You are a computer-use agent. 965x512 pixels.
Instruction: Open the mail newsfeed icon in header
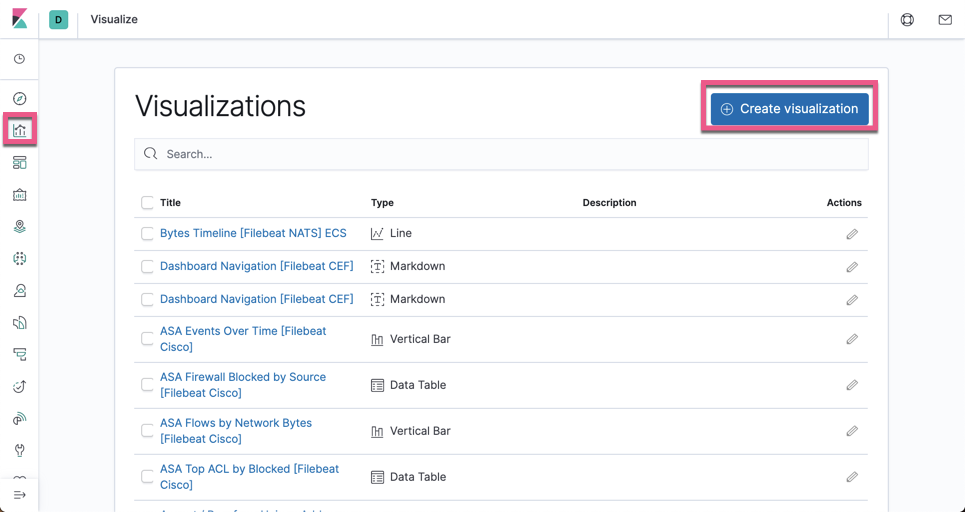(945, 20)
